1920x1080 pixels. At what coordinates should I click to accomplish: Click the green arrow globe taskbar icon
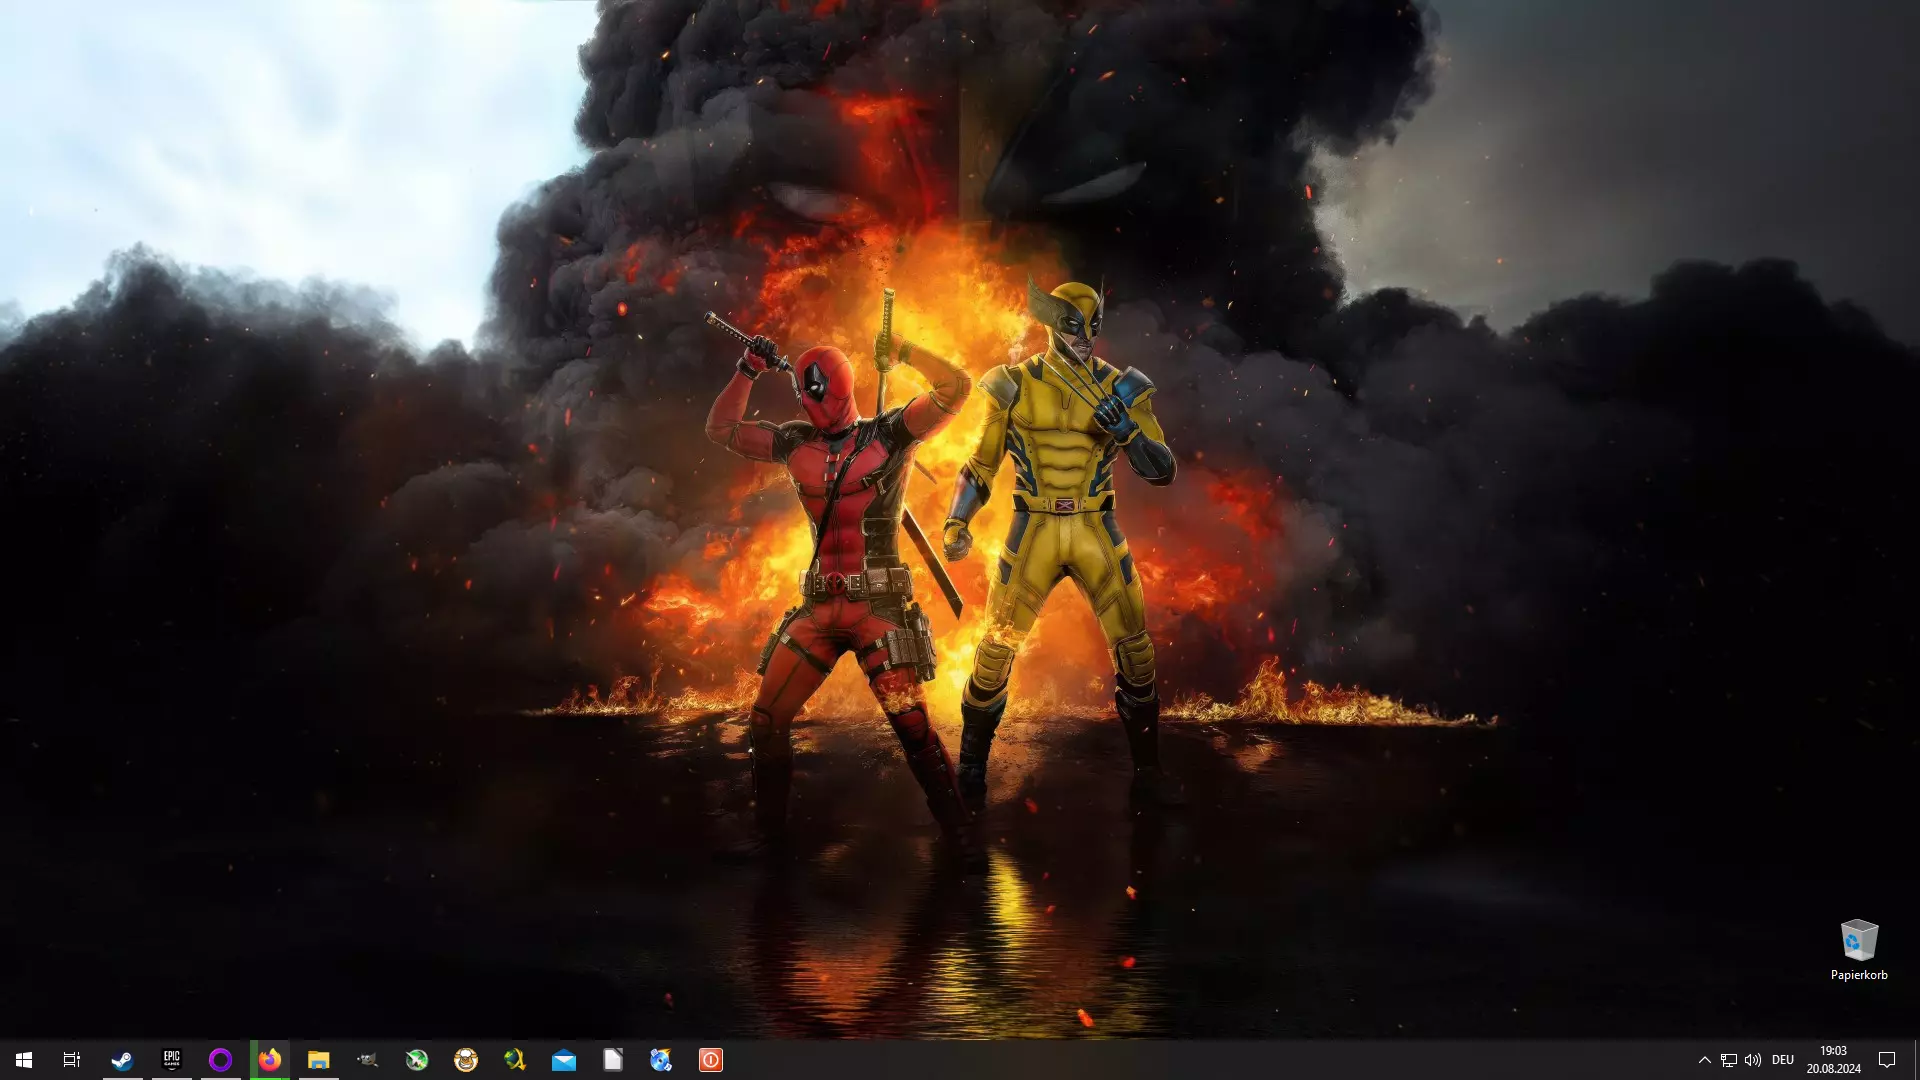(416, 1060)
